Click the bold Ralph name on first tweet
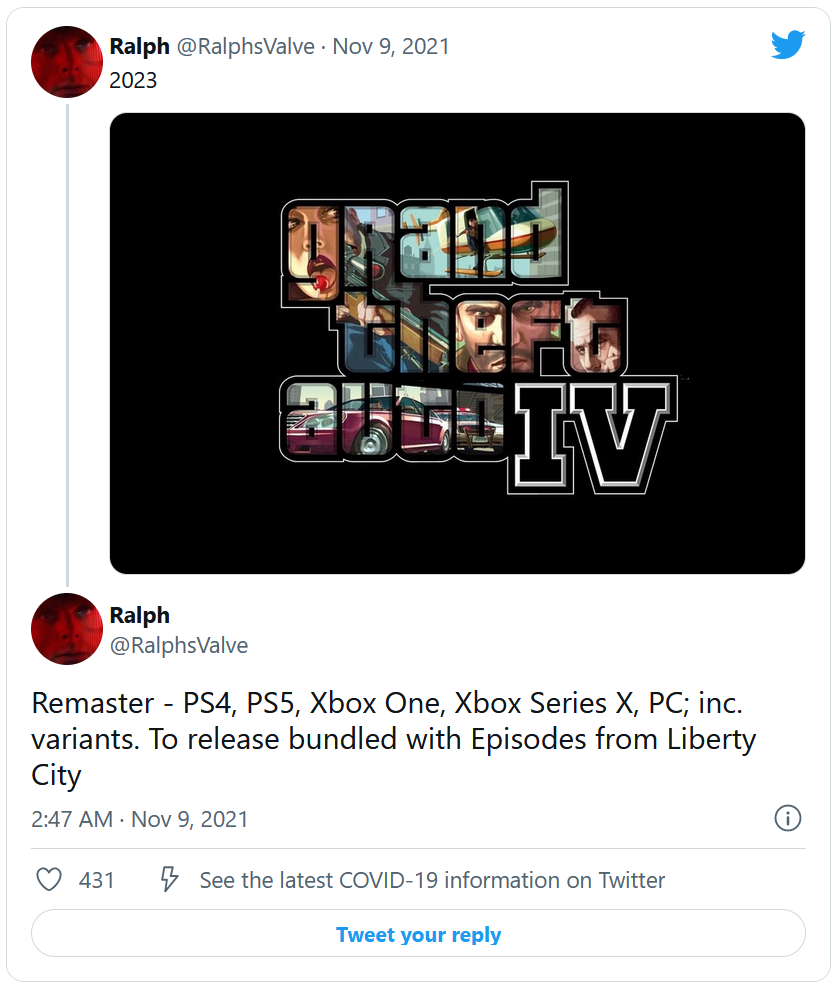The width and height of the screenshot is (838, 989). point(139,46)
